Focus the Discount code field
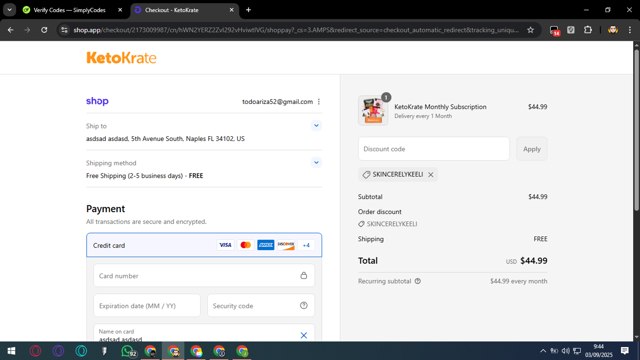640x360 pixels. (433, 149)
